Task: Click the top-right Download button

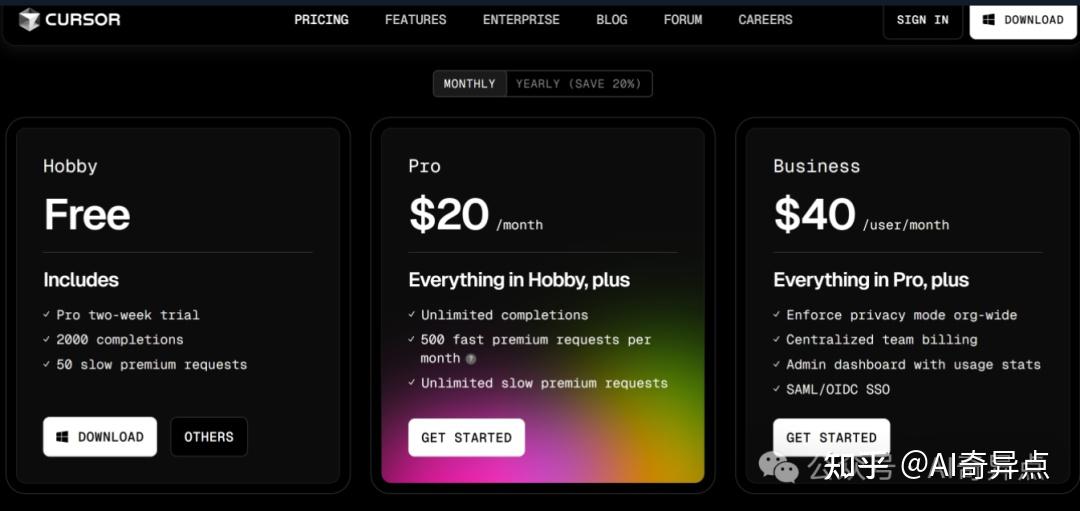Action: [1022, 20]
